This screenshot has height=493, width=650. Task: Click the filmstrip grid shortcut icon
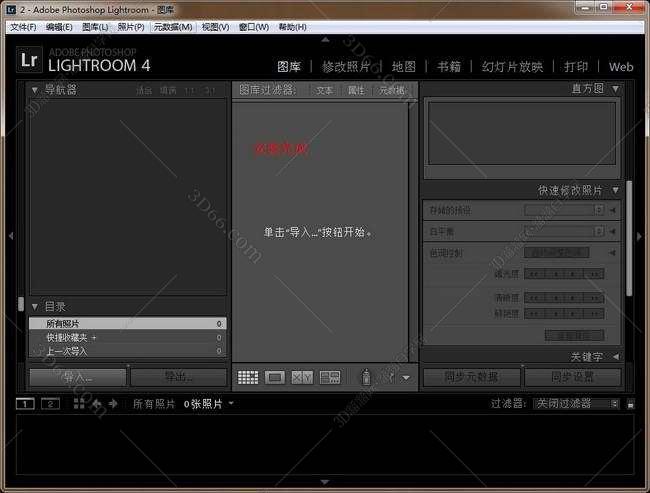tap(79, 403)
